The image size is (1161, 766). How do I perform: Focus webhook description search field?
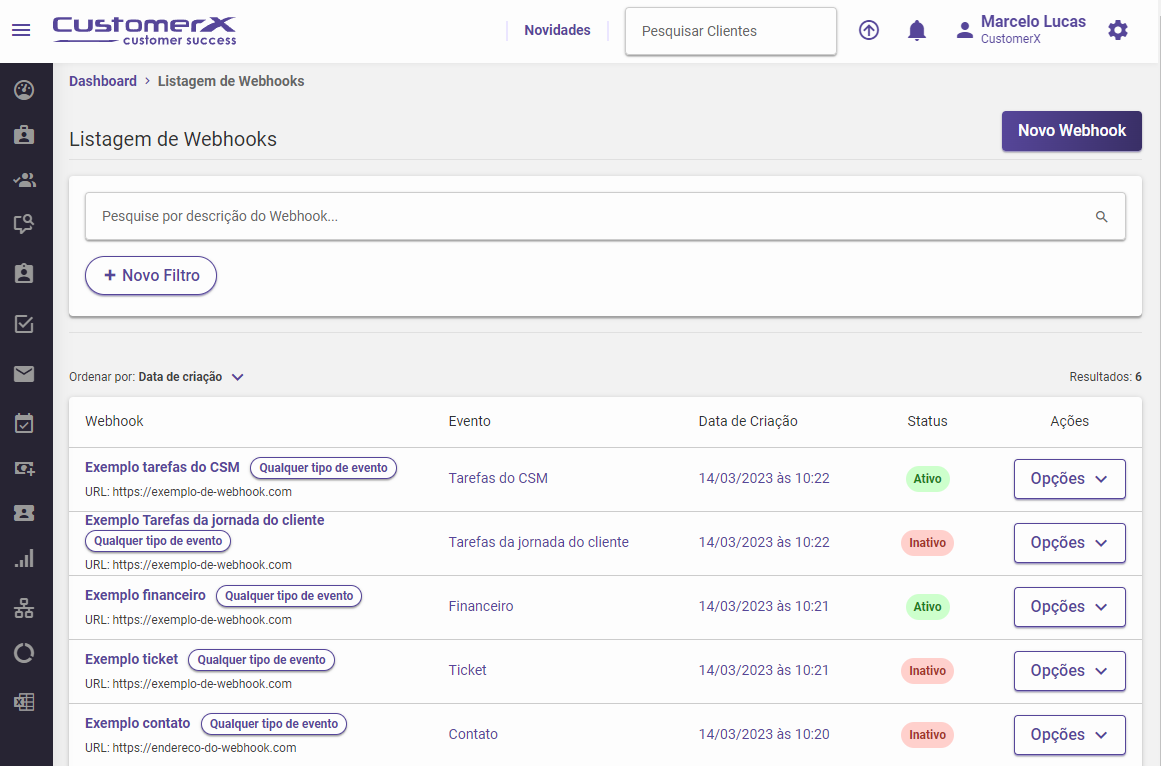[605, 216]
